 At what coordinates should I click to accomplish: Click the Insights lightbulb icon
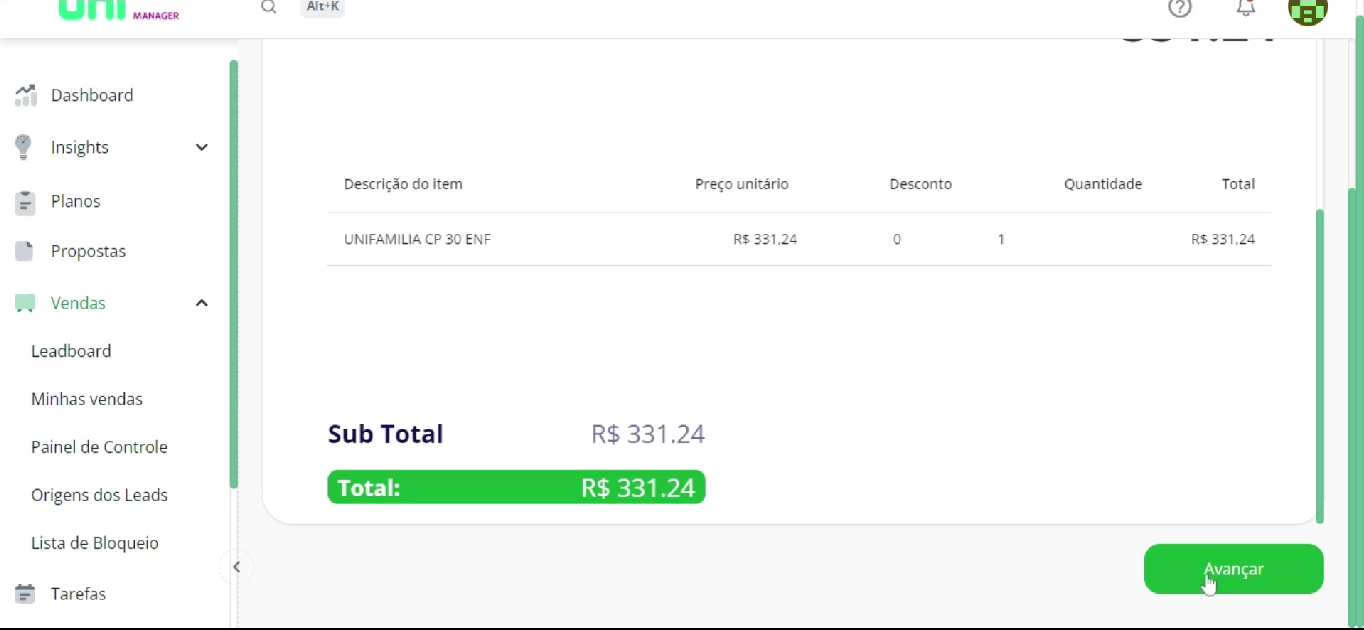click(x=25, y=147)
